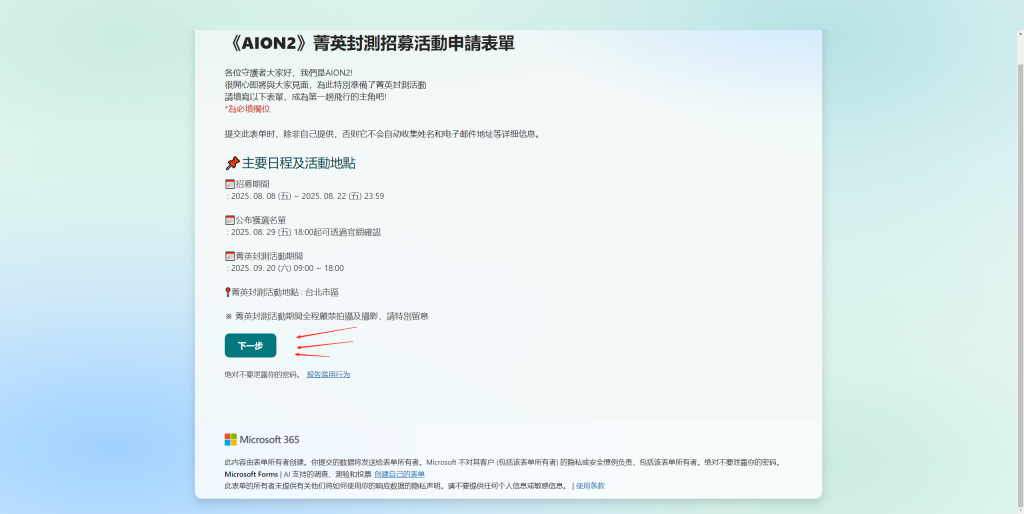Click the text 绝对不要泄露你的密码 below 下一步

262,374
